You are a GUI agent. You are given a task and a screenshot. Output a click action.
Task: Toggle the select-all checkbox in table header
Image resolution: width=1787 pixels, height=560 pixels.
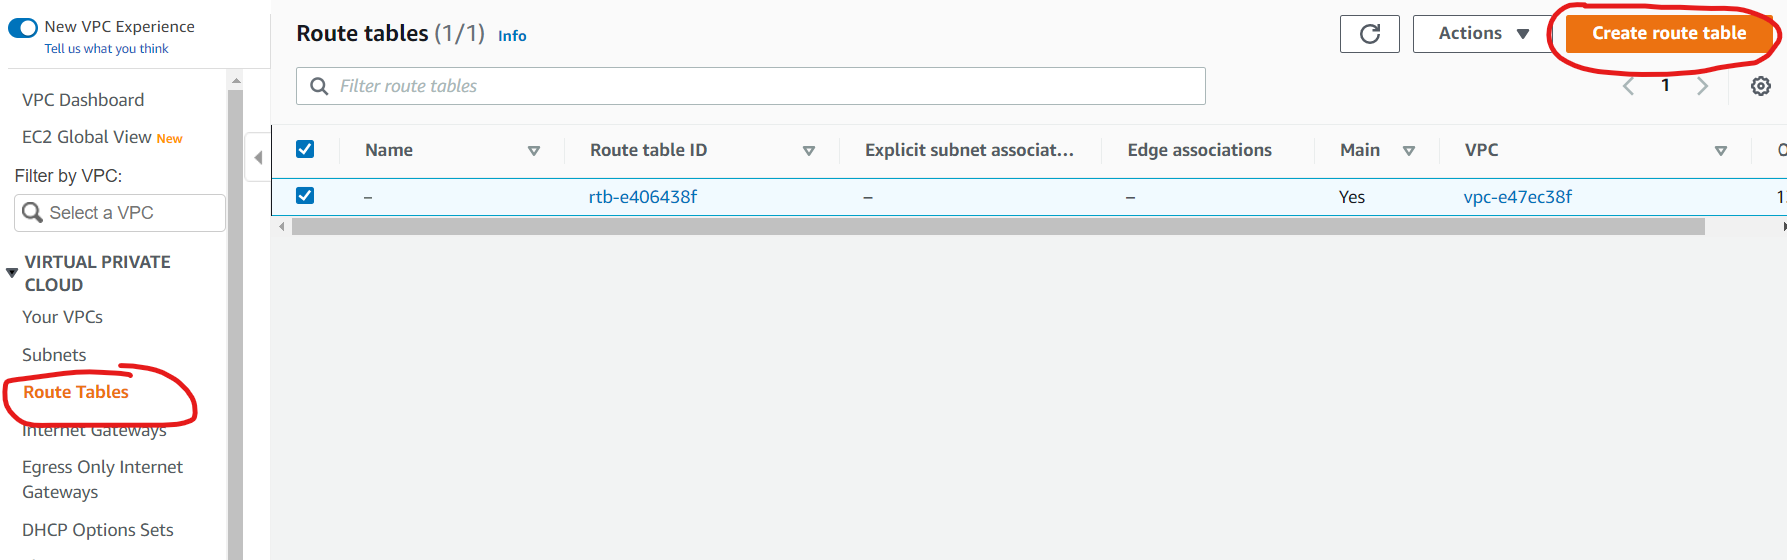(305, 149)
